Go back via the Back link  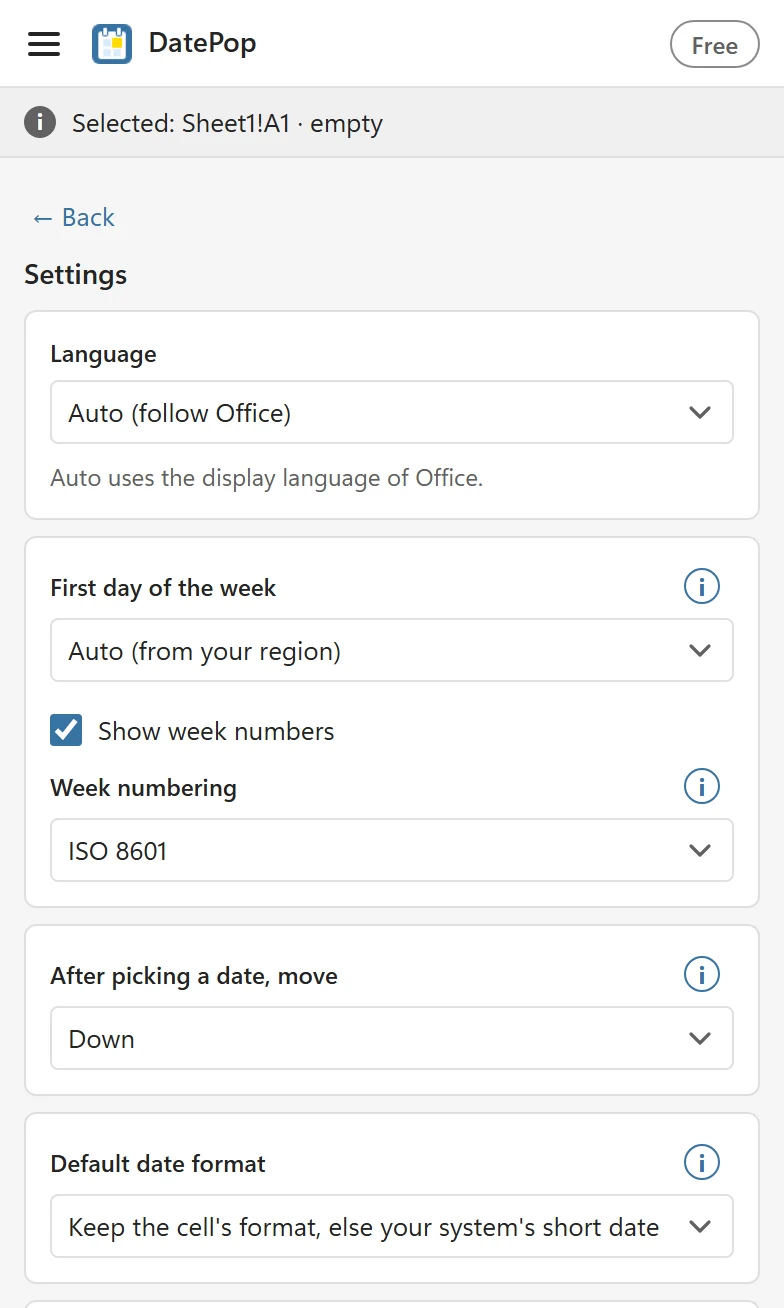(x=73, y=217)
